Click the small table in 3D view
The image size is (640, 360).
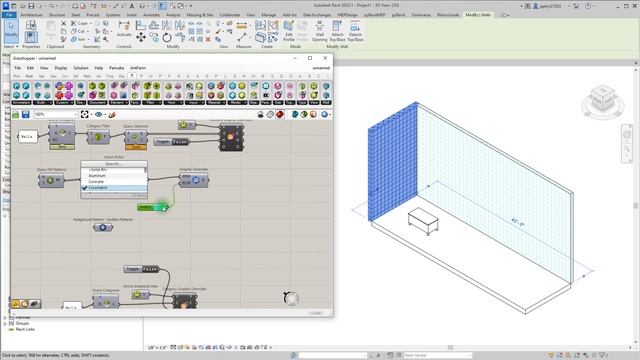click(x=423, y=220)
